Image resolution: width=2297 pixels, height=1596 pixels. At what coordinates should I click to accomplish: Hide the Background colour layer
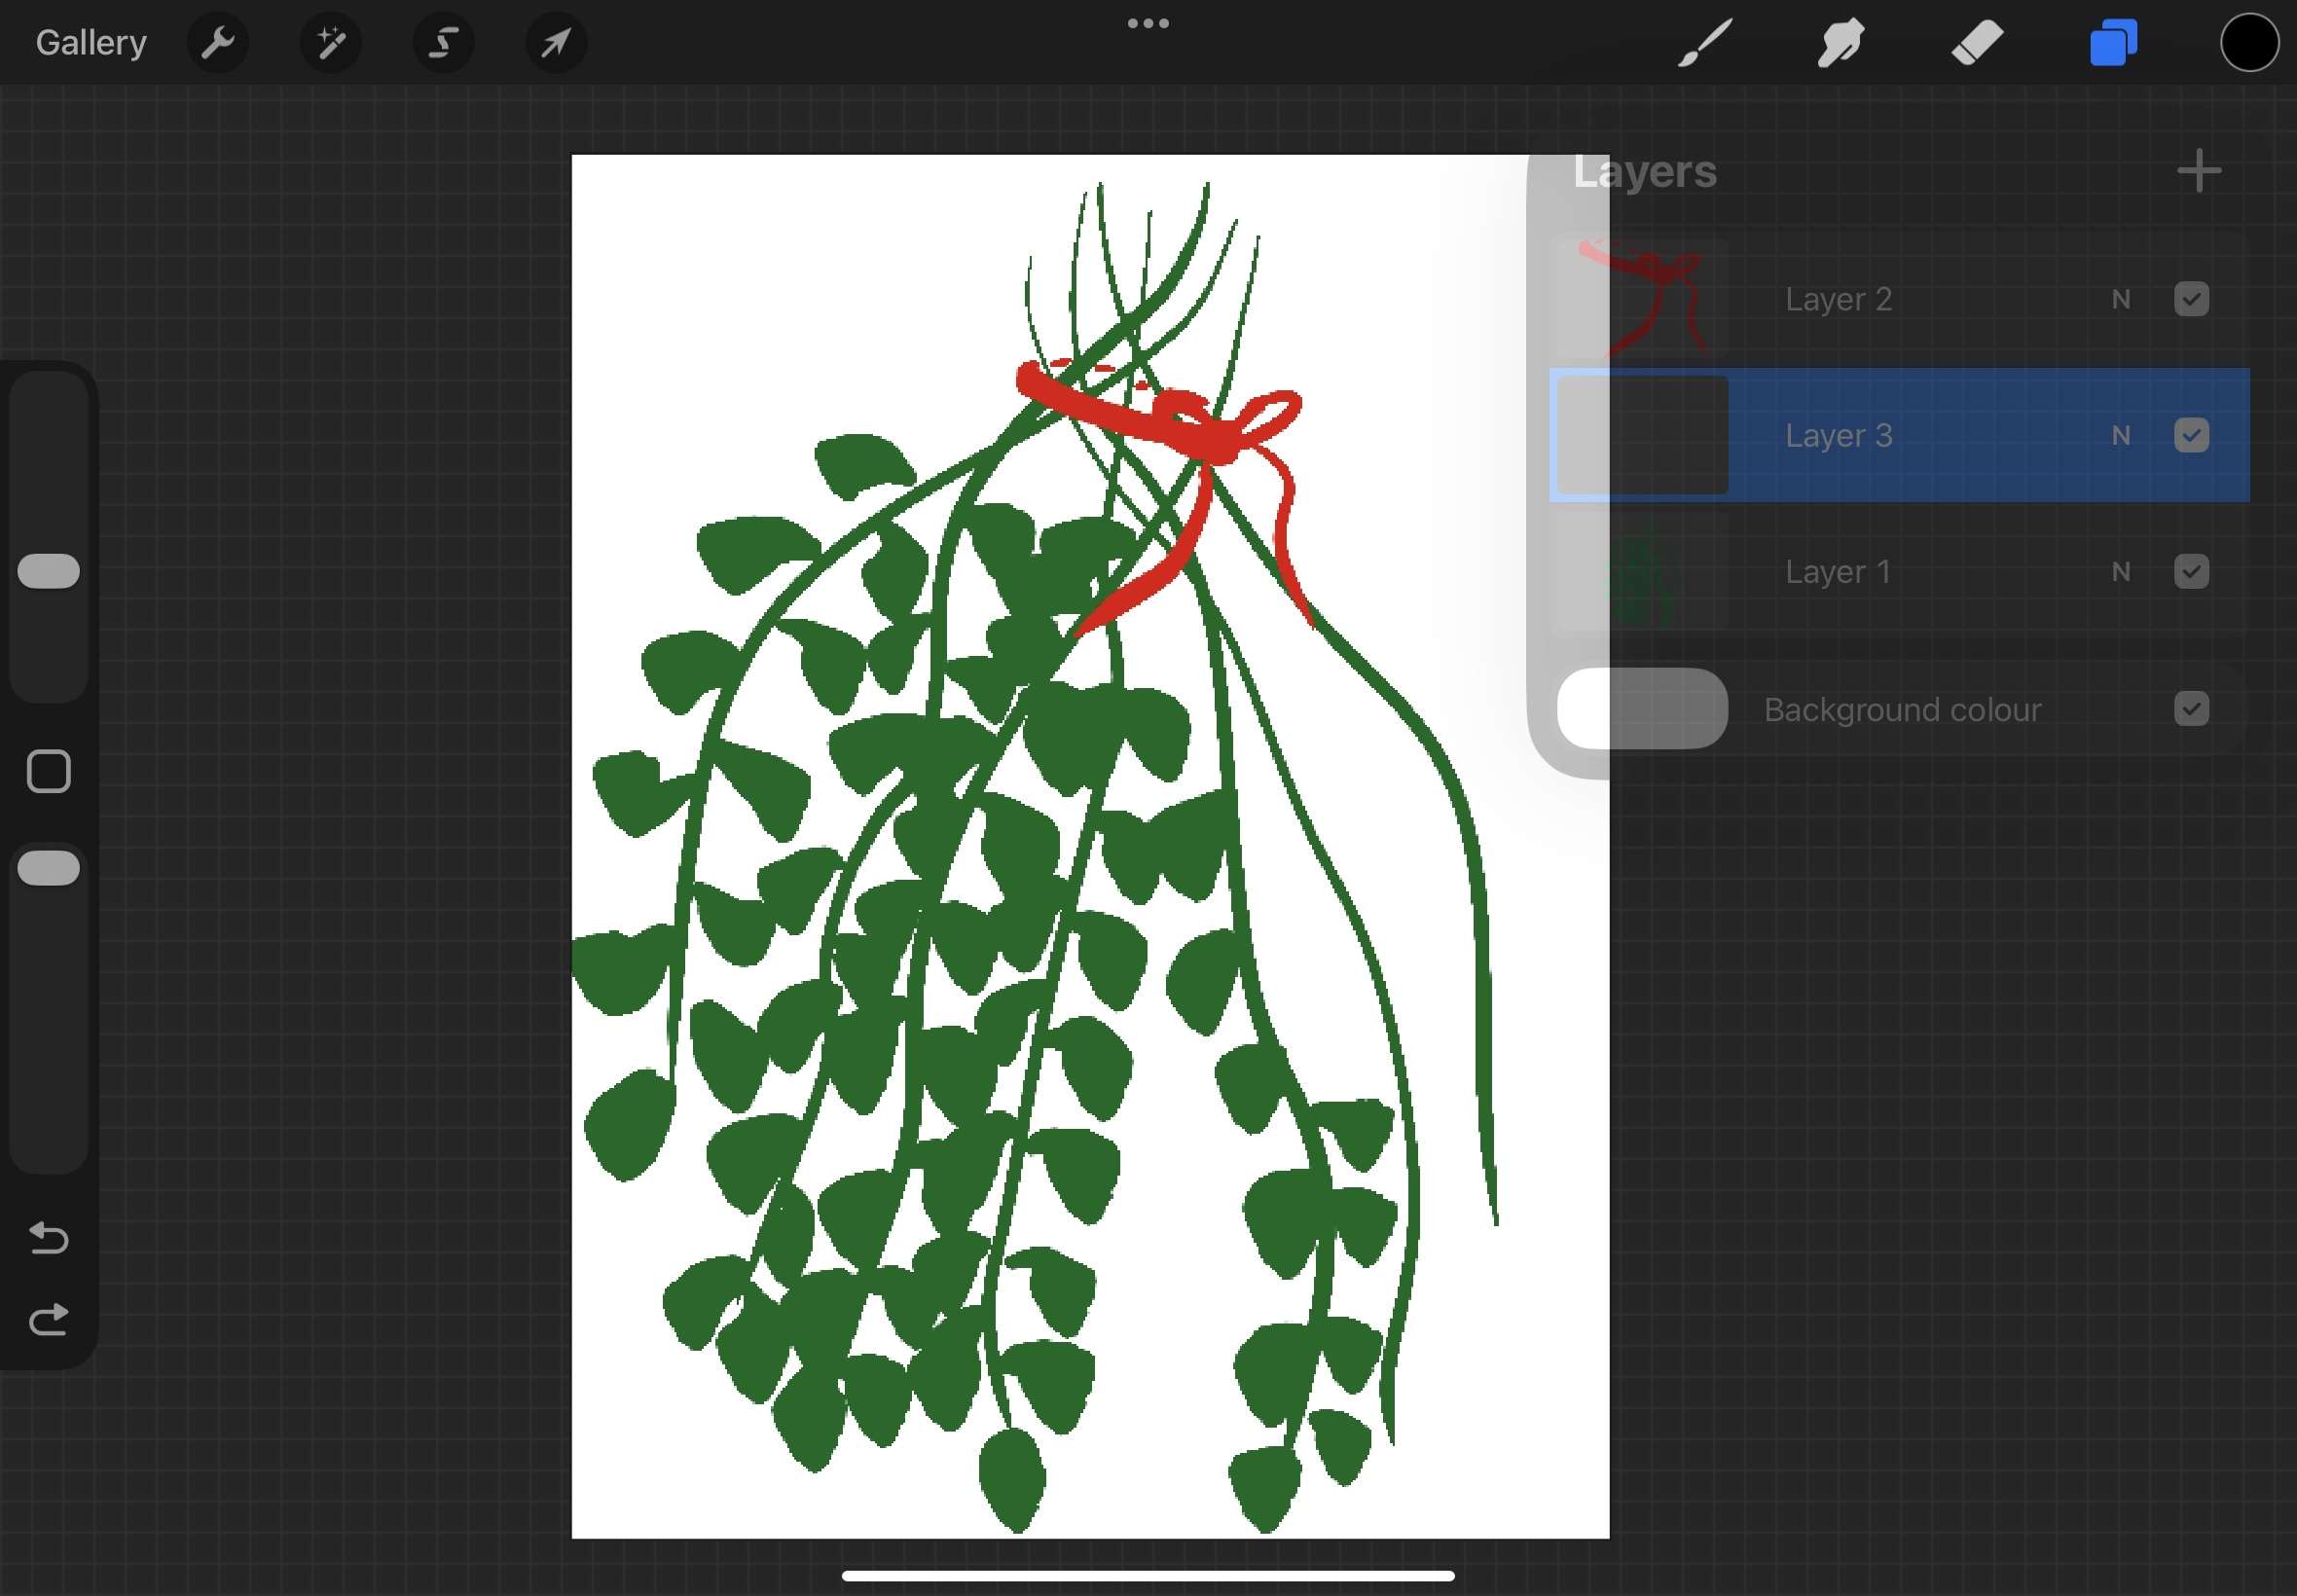pos(2191,709)
